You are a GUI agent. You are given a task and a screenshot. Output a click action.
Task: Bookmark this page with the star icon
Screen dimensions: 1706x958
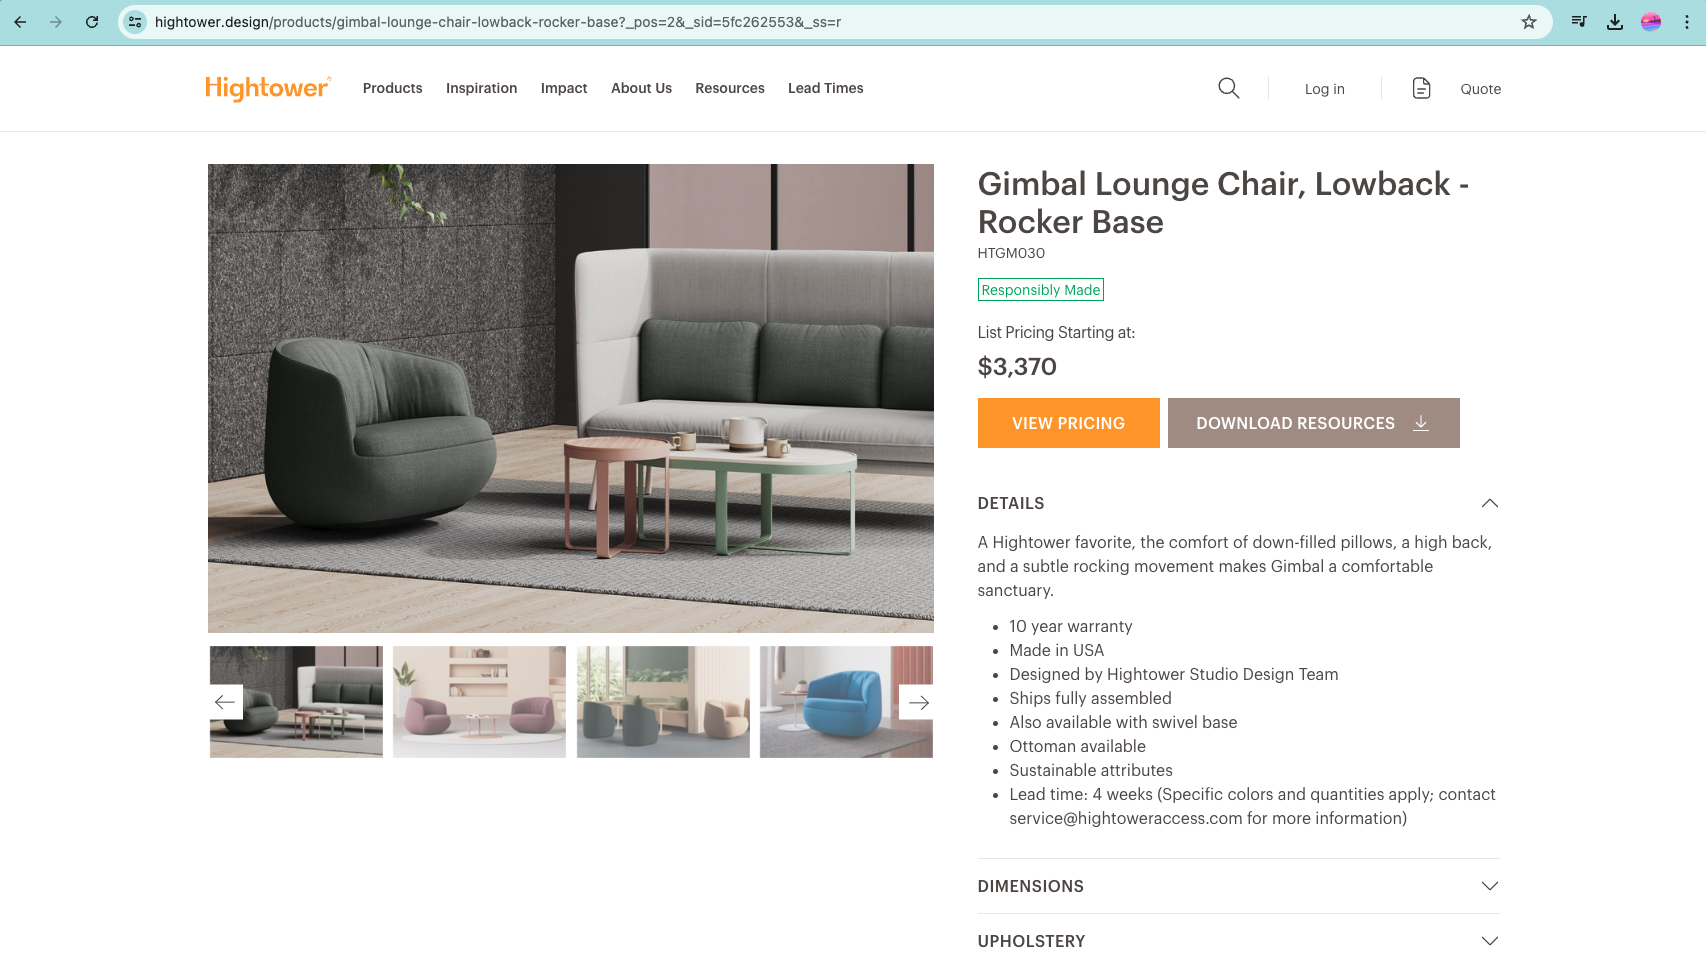point(1529,21)
